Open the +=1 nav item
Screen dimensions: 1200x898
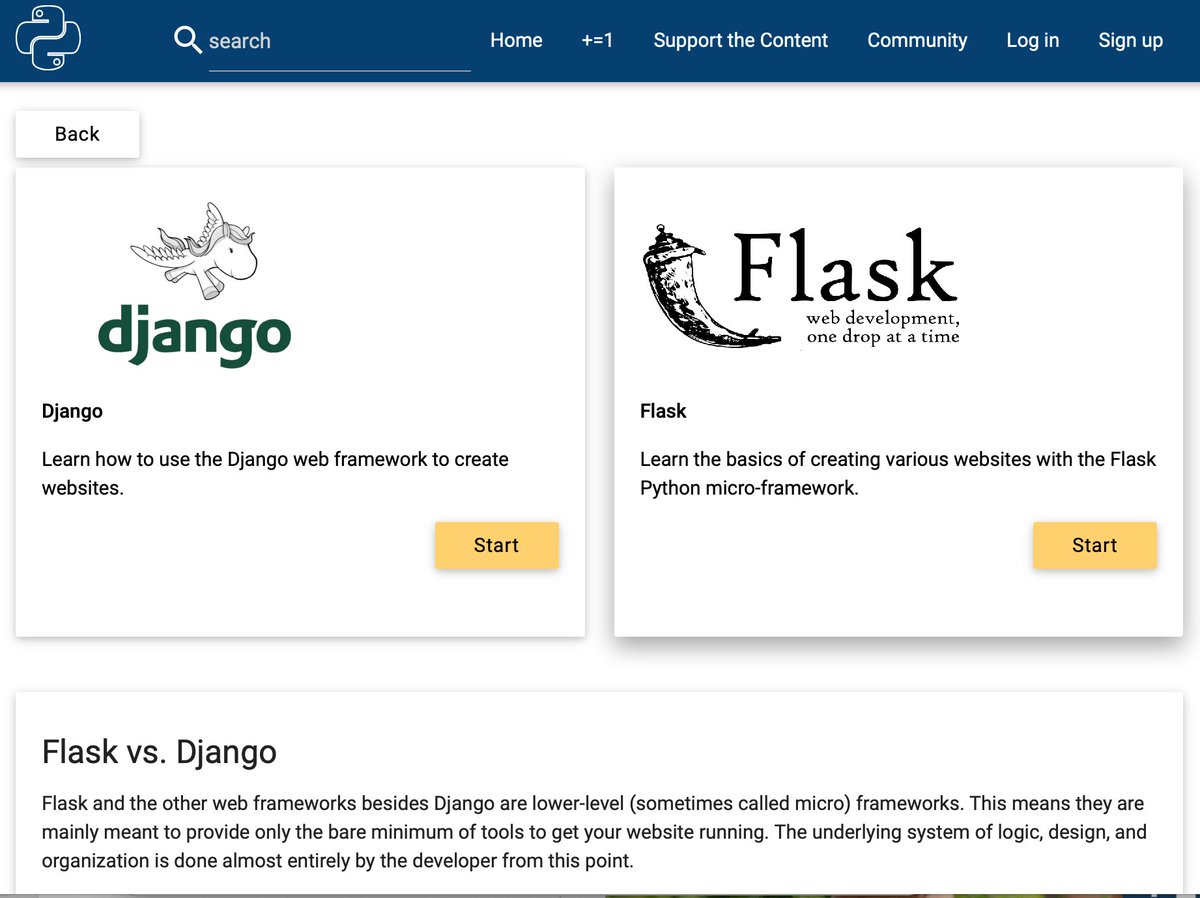[597, 41]
